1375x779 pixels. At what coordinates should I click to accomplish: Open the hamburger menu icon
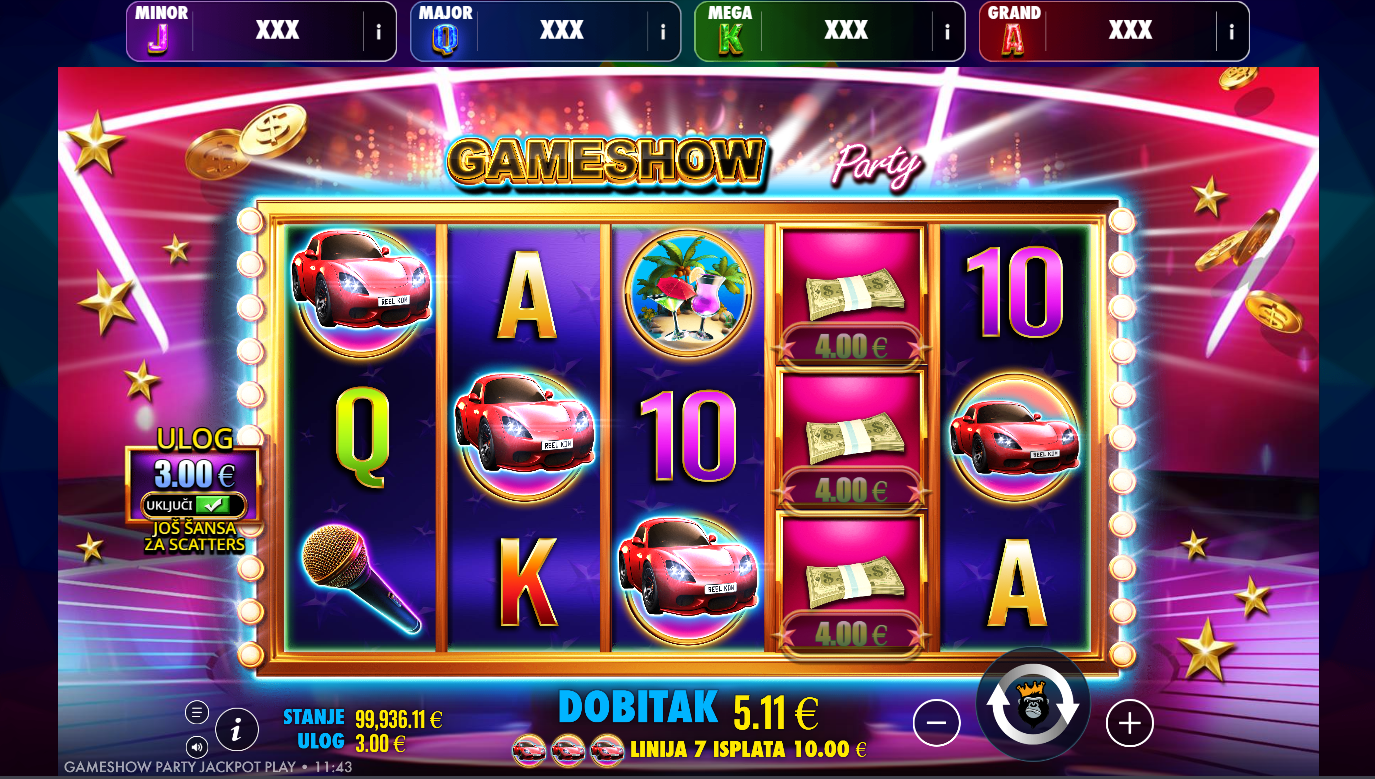point(197,712)
